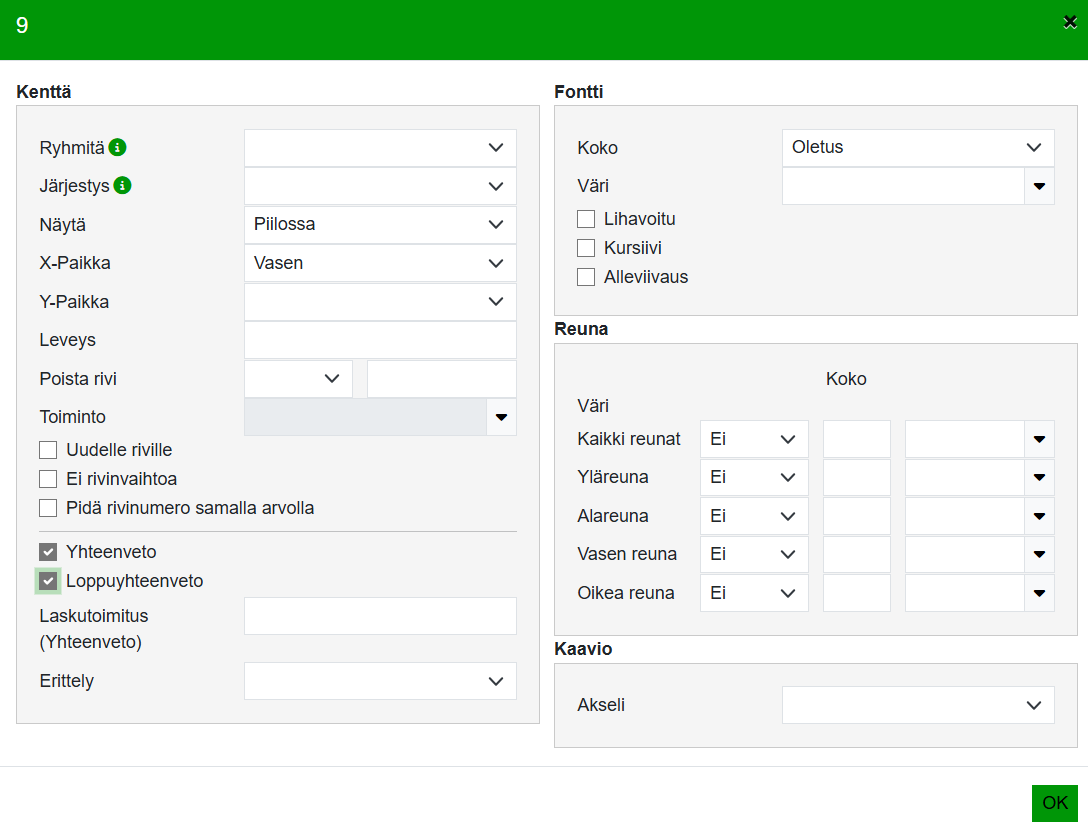Click the info icon next to Järjestys

(123, 186)
